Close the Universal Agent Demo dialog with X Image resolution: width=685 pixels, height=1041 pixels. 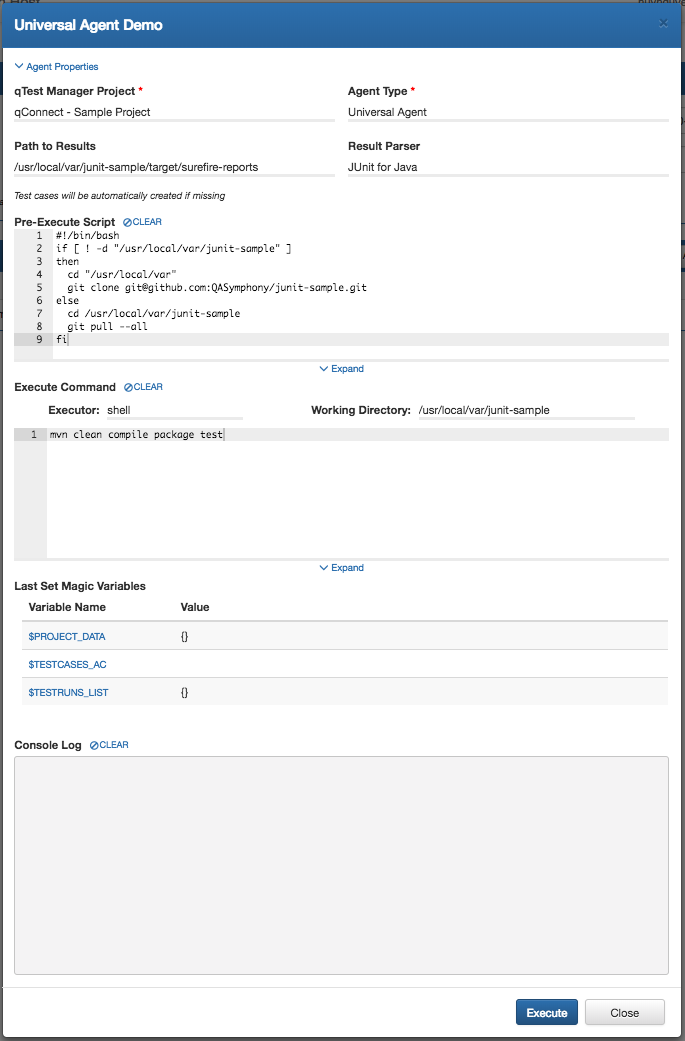[x=663, y=23]
